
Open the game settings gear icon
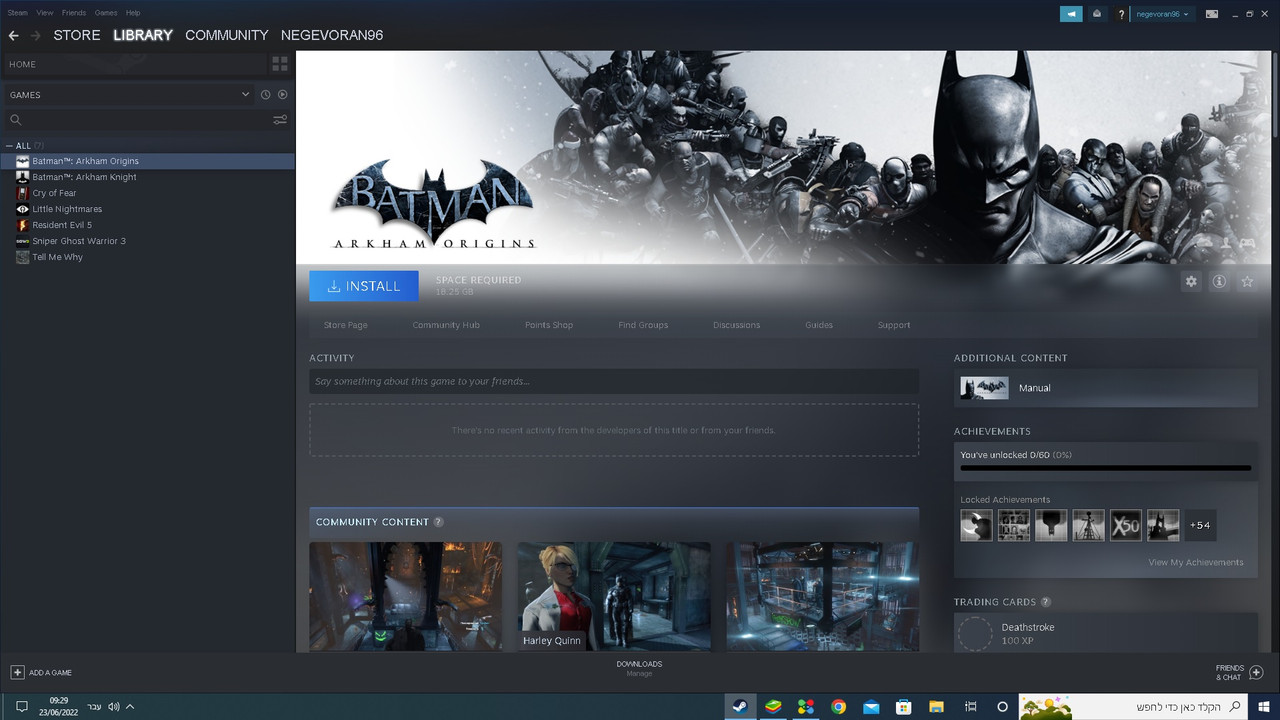(1191, 282)
